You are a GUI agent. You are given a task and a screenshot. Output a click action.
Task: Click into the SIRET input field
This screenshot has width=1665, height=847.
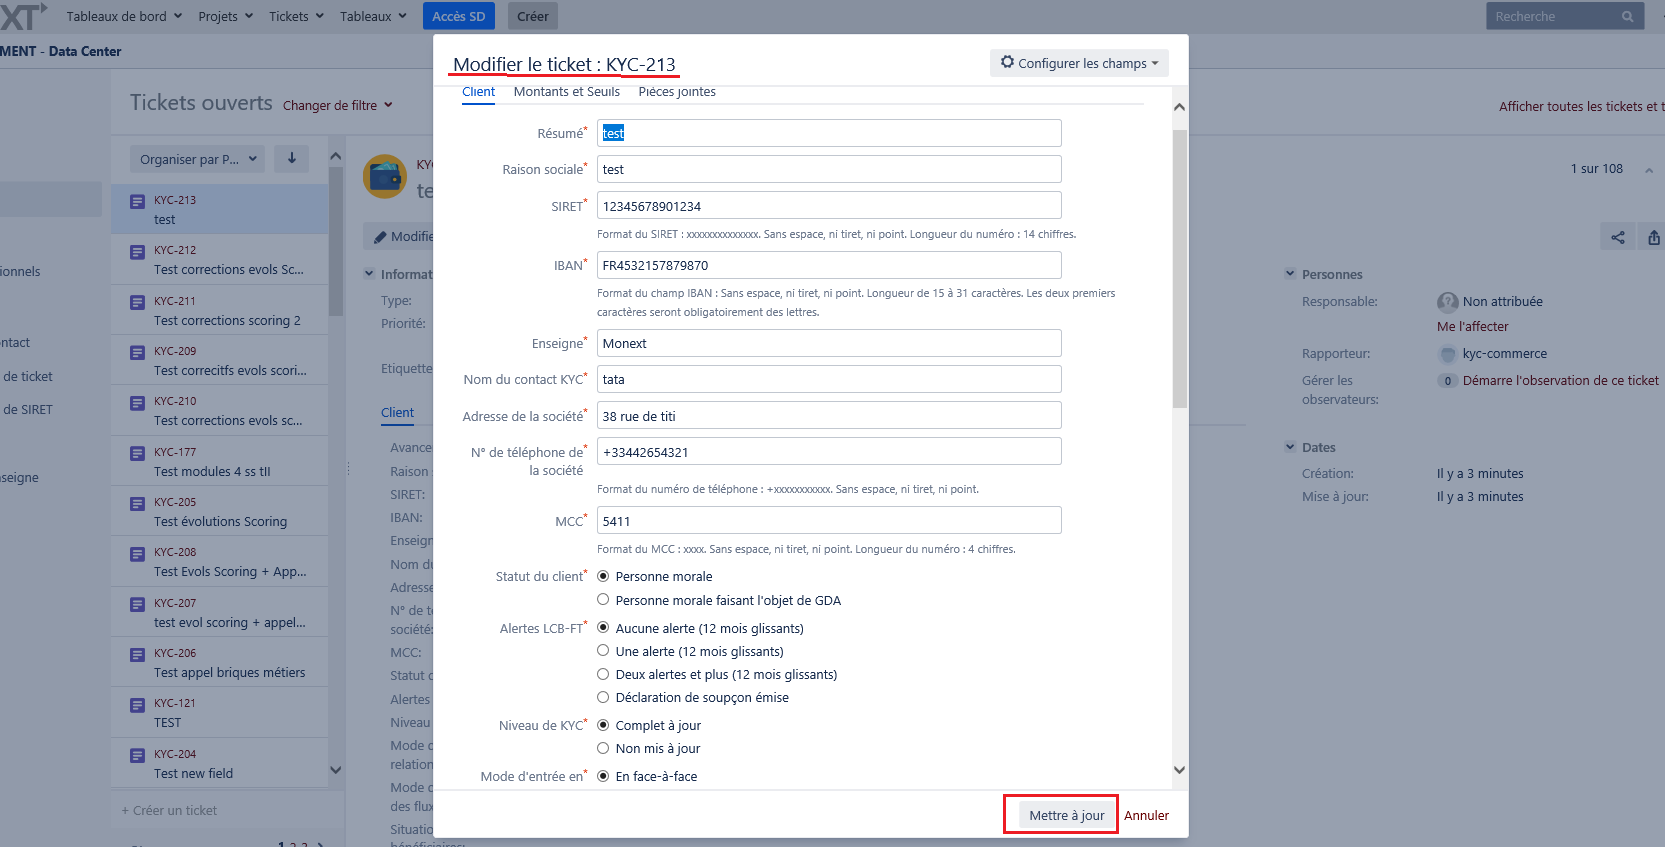[828, 206]
